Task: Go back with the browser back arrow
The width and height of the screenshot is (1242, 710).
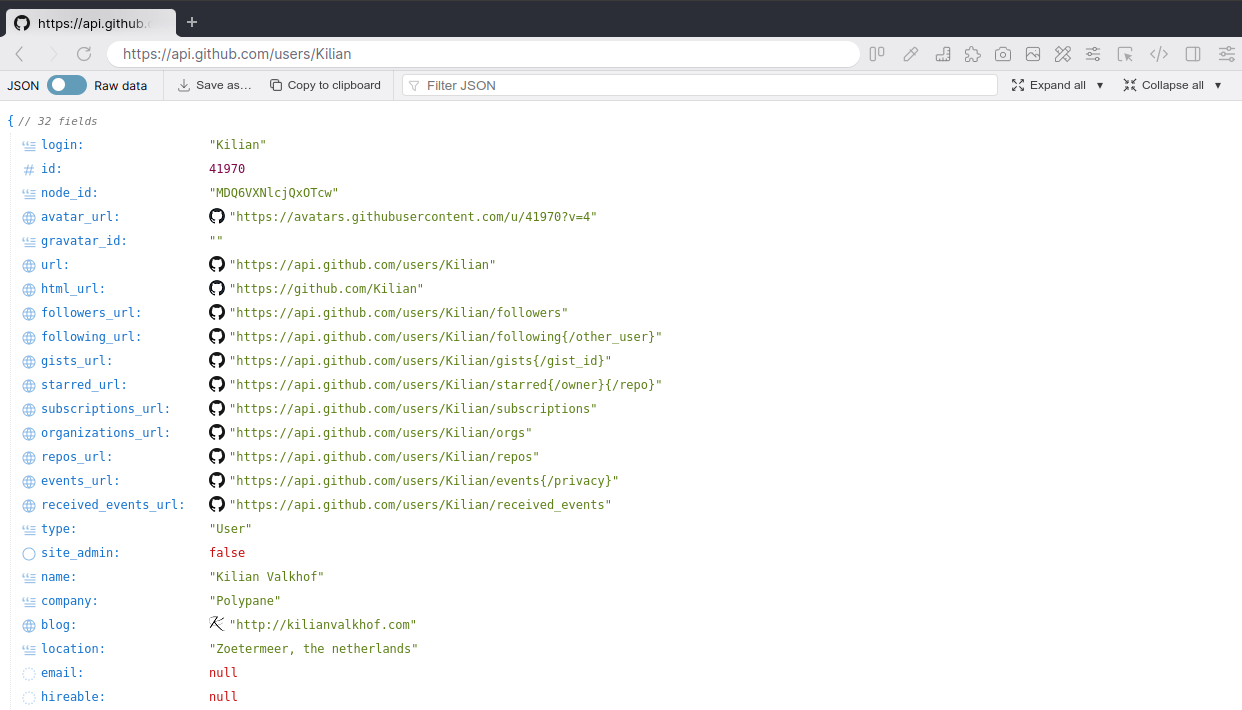Action: (x=20, y=54)
